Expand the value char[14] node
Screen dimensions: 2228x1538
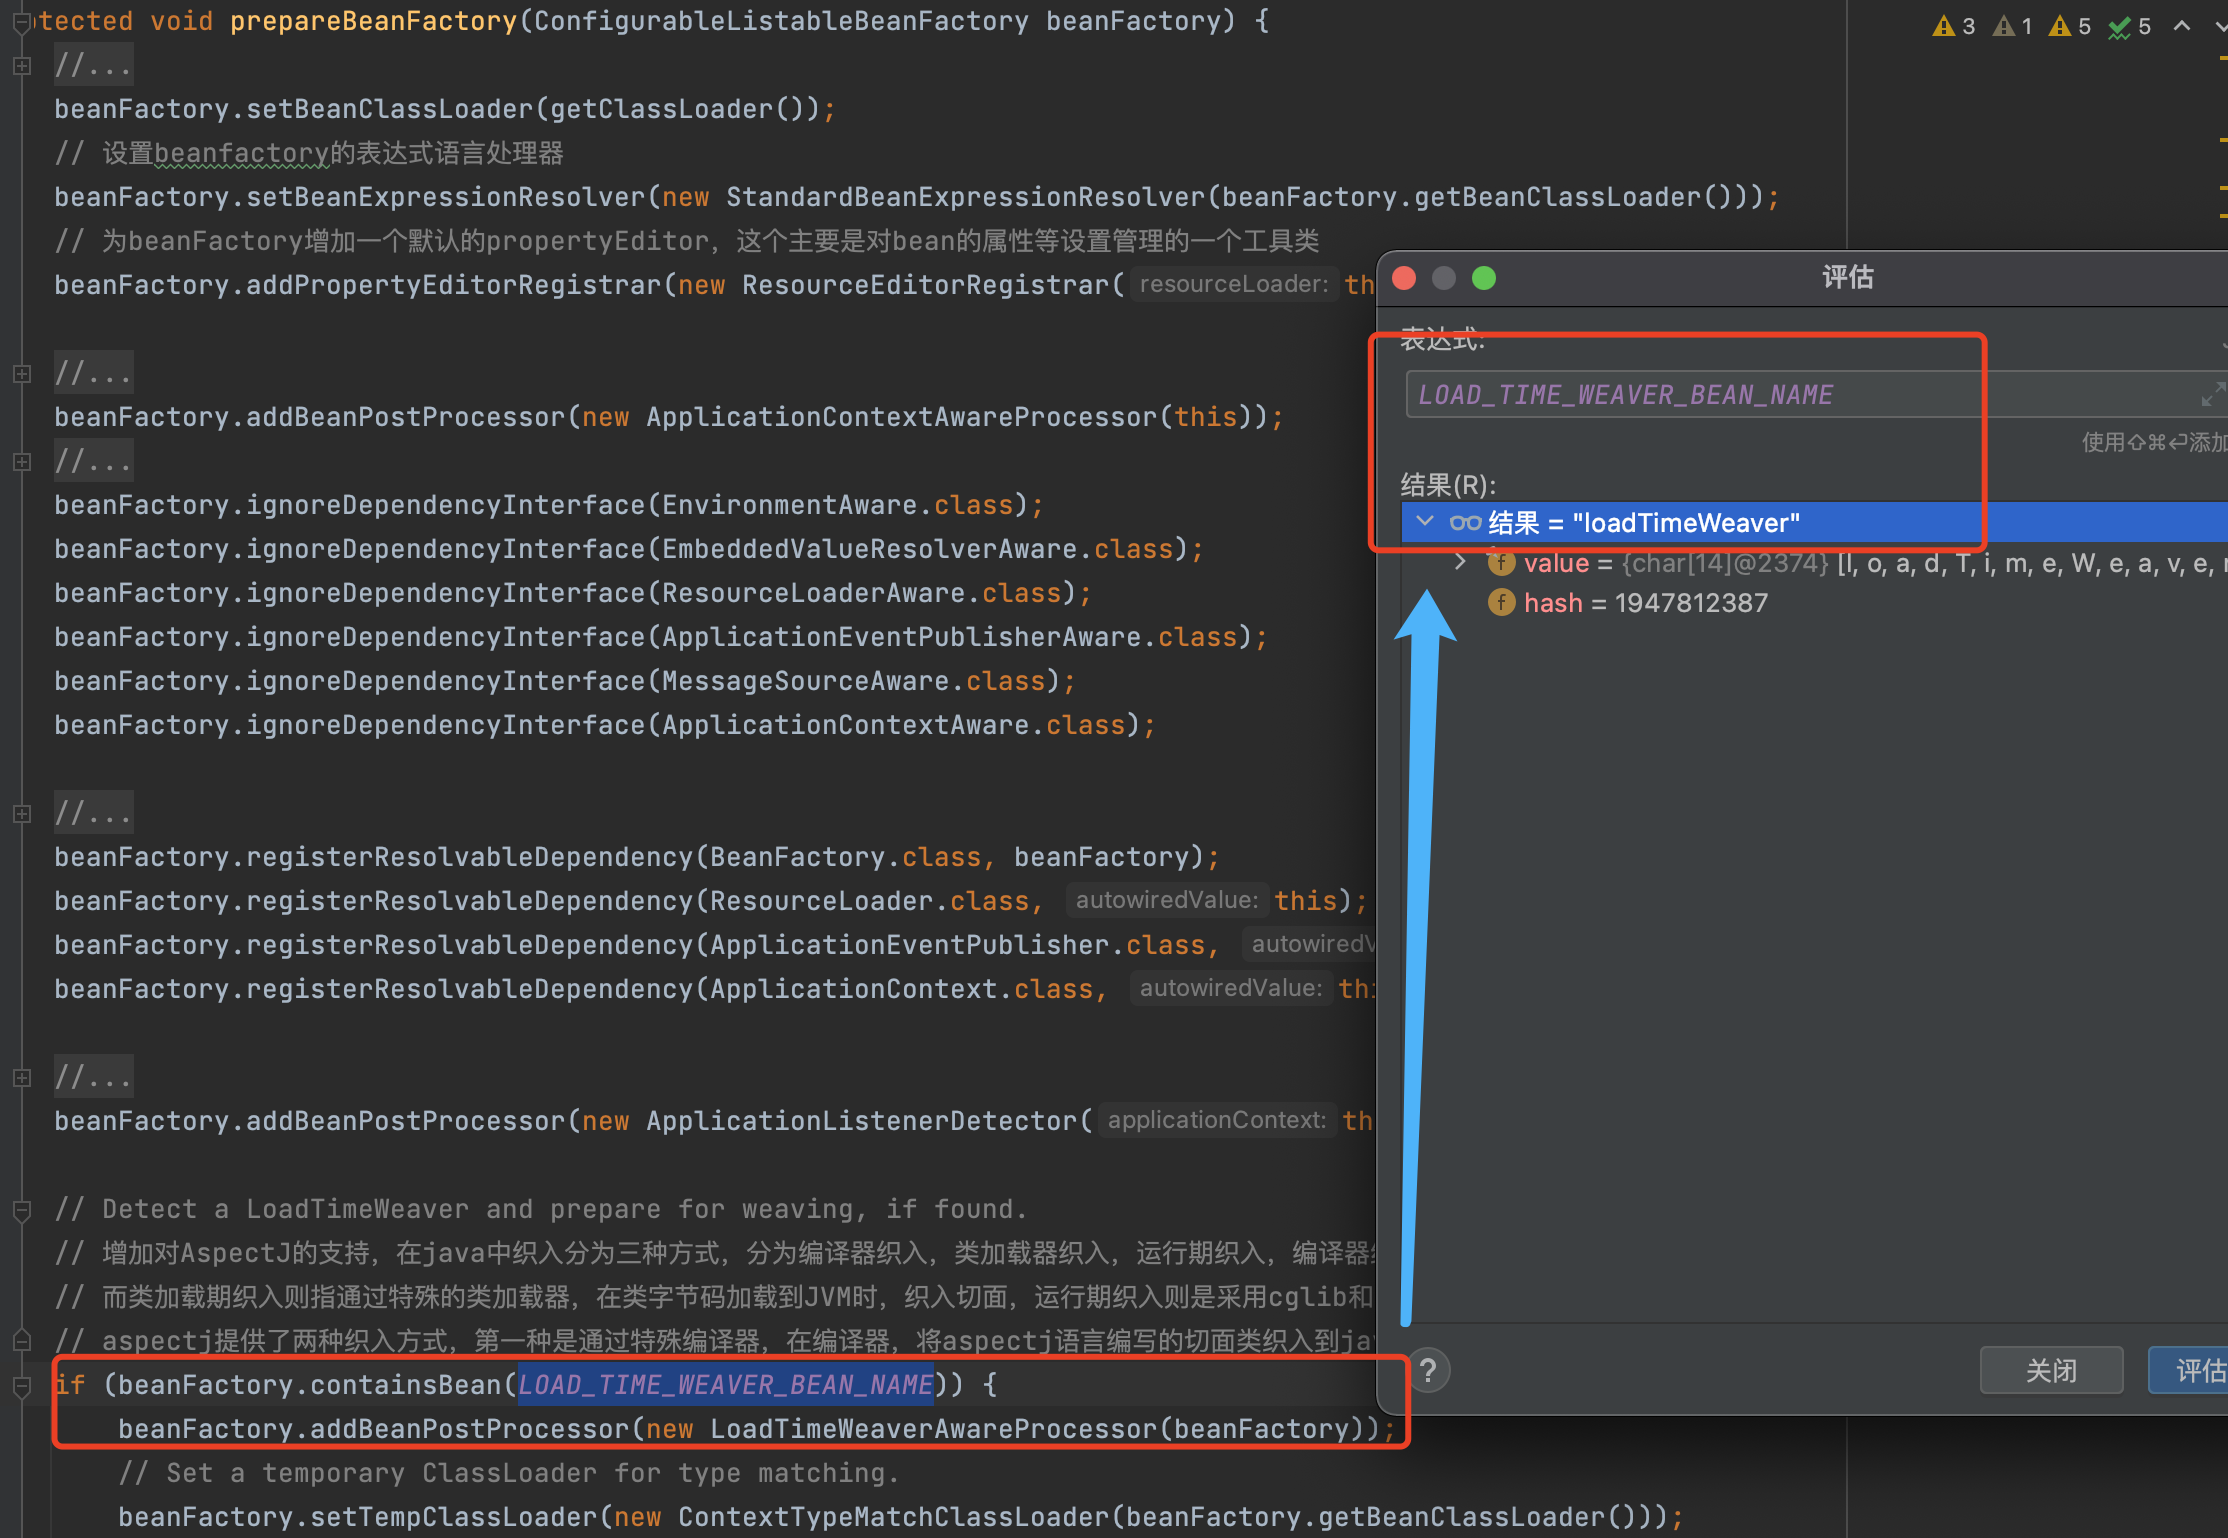click(x=1460, y=562)
